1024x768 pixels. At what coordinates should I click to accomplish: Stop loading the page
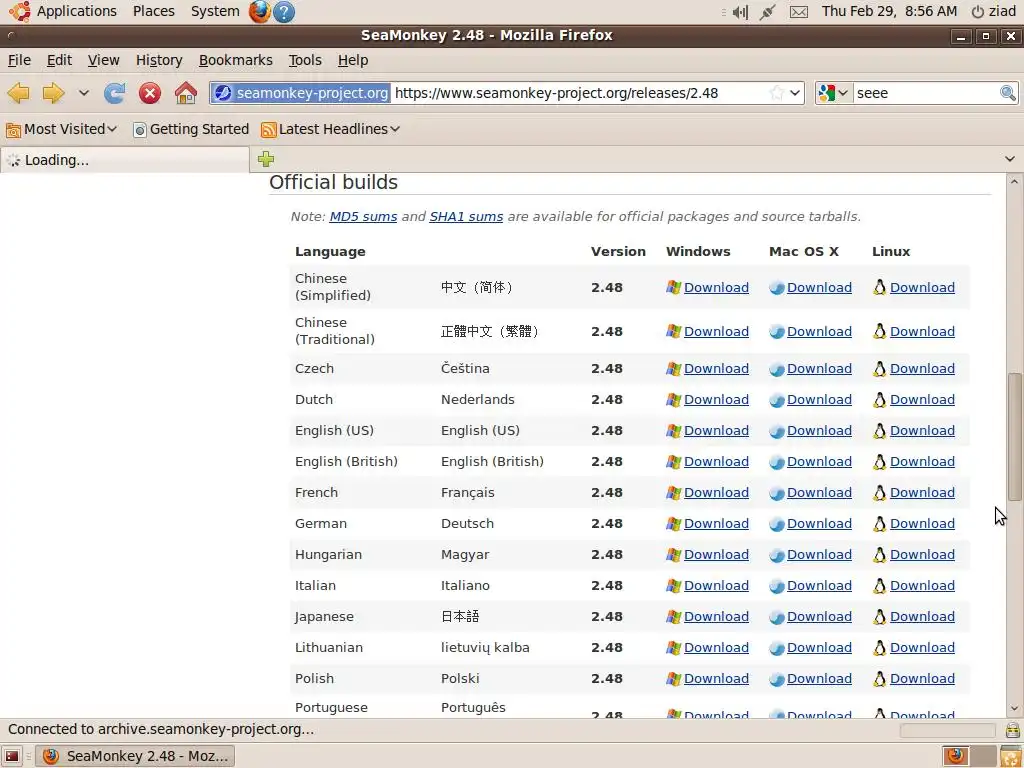pyautogui.click(x=150, y=93)
